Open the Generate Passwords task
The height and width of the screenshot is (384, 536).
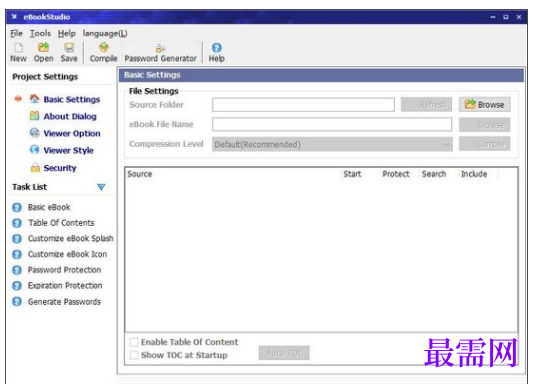[x=64, y=302]
